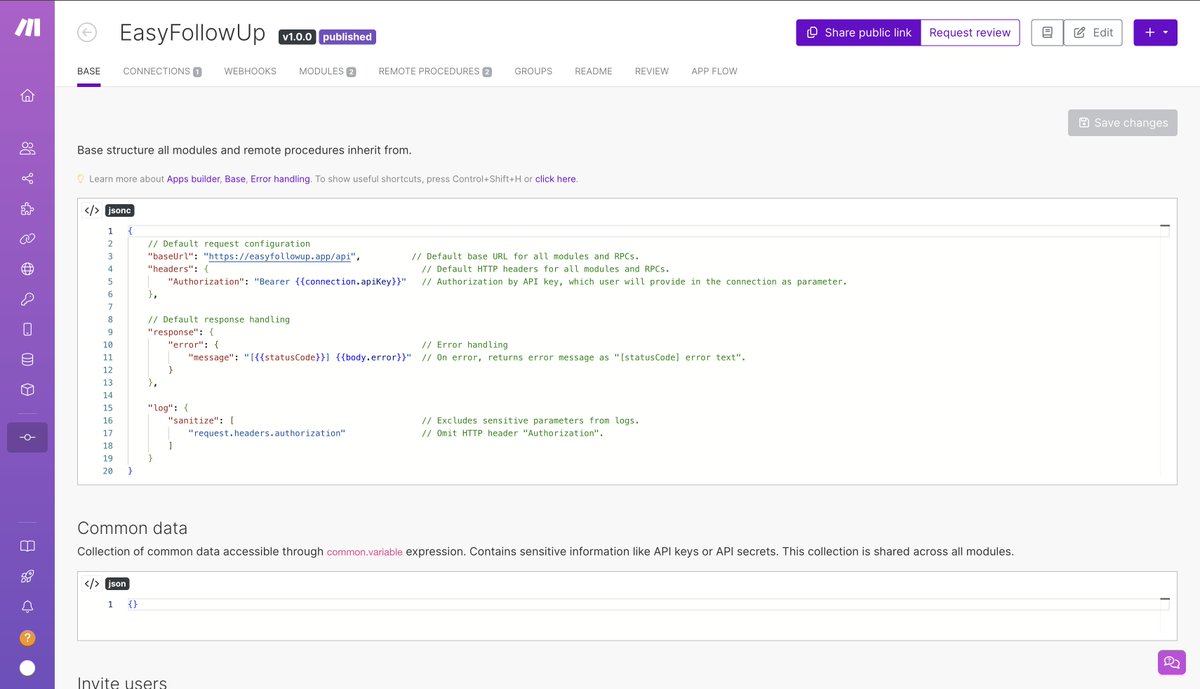1200x689 pixels.
Task: Follow the 'click here' shortcuts link
Action: [555, 179]
